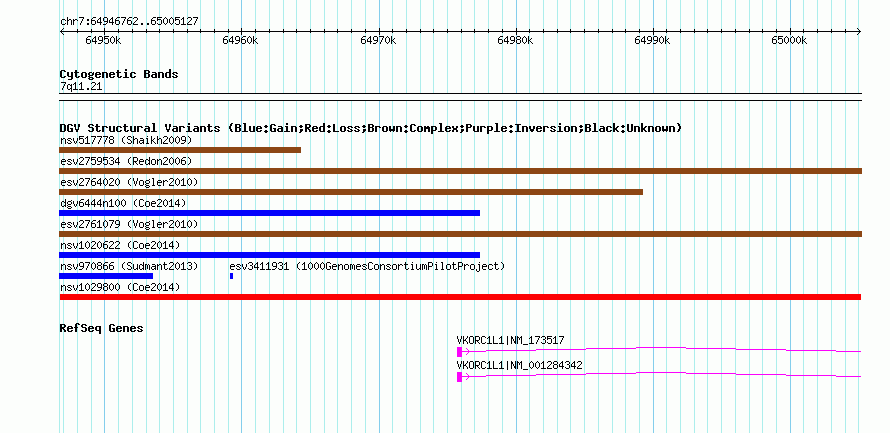Select the dgv6444n100 blue gain bar
This screenshot has width=890, height=433.
270,213
